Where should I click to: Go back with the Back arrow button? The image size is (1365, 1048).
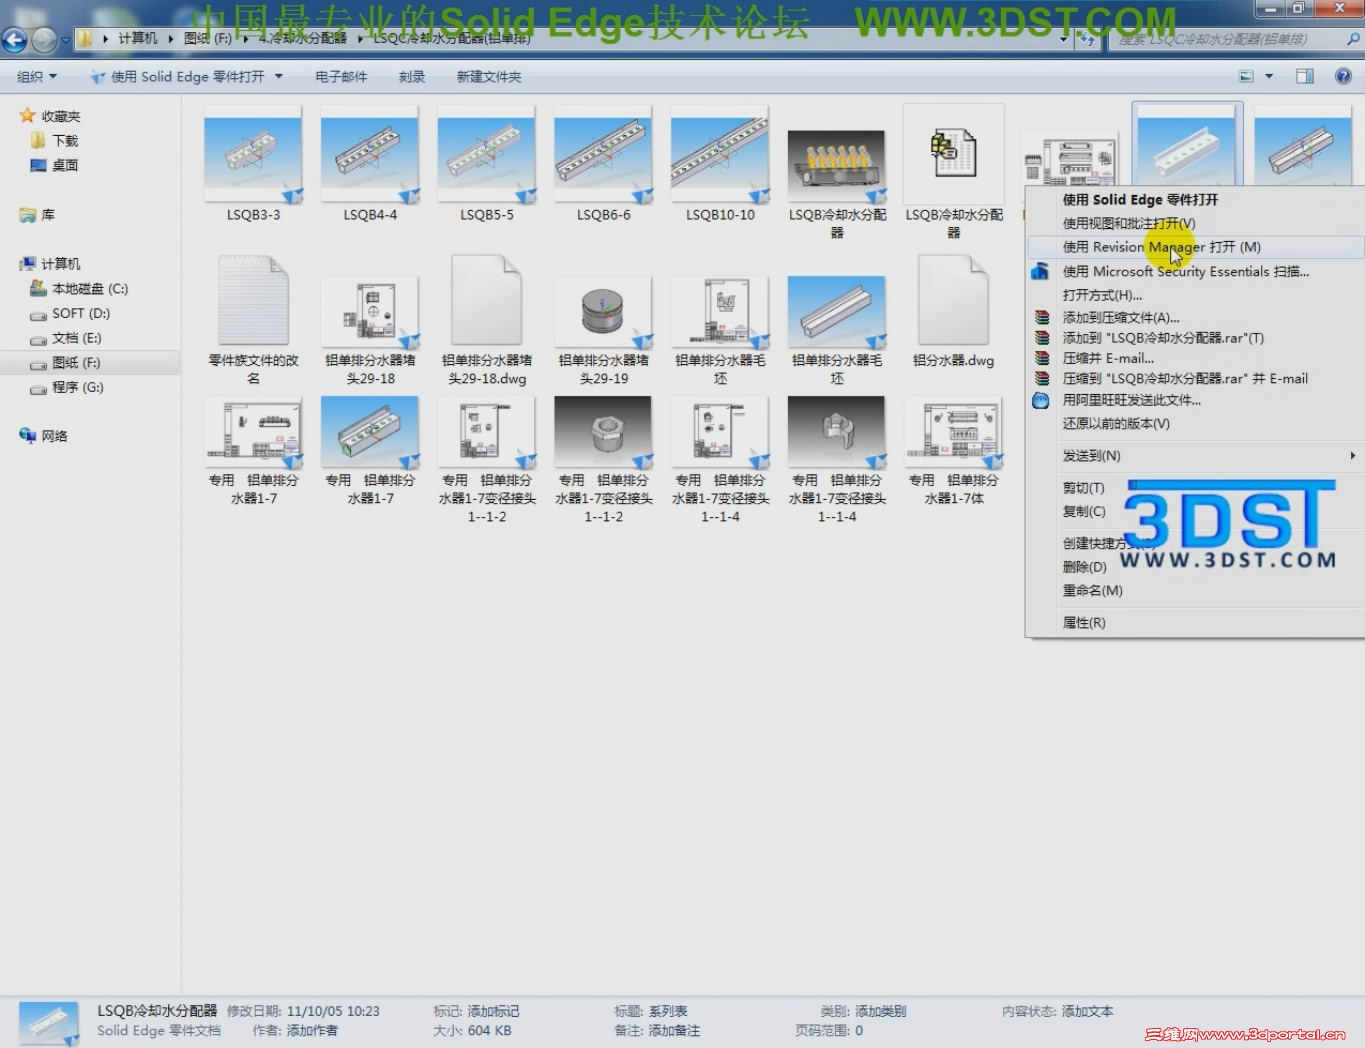(14, 40)
